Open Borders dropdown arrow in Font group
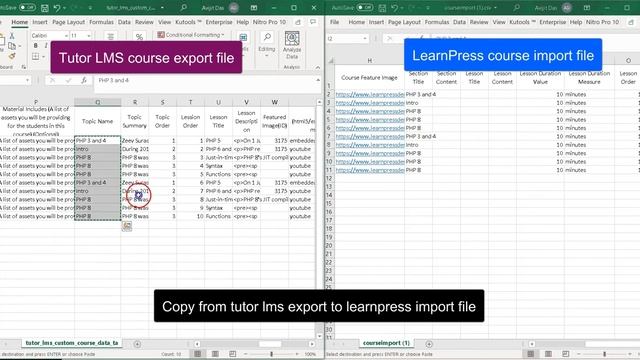This screenshot has height=360, width=640. 44,56
